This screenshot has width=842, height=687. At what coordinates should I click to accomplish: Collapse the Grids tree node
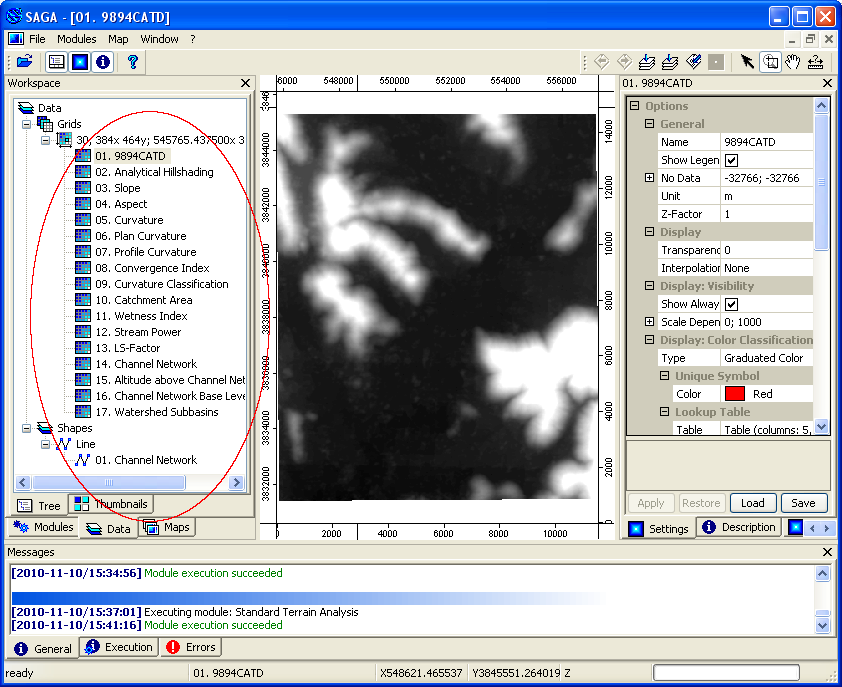coord(26,124)
